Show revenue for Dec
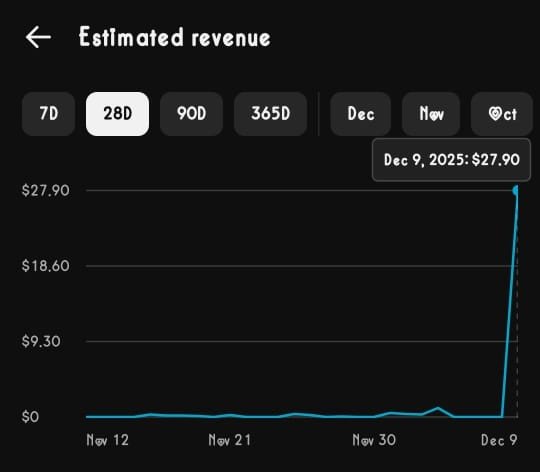This screenshot has width=540, height=472. [361, 114]
